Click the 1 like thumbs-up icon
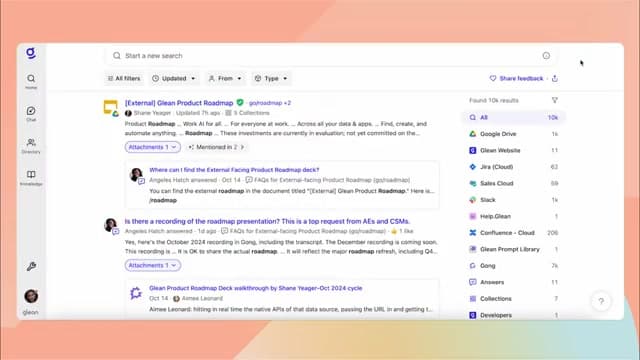 (394, 231)
